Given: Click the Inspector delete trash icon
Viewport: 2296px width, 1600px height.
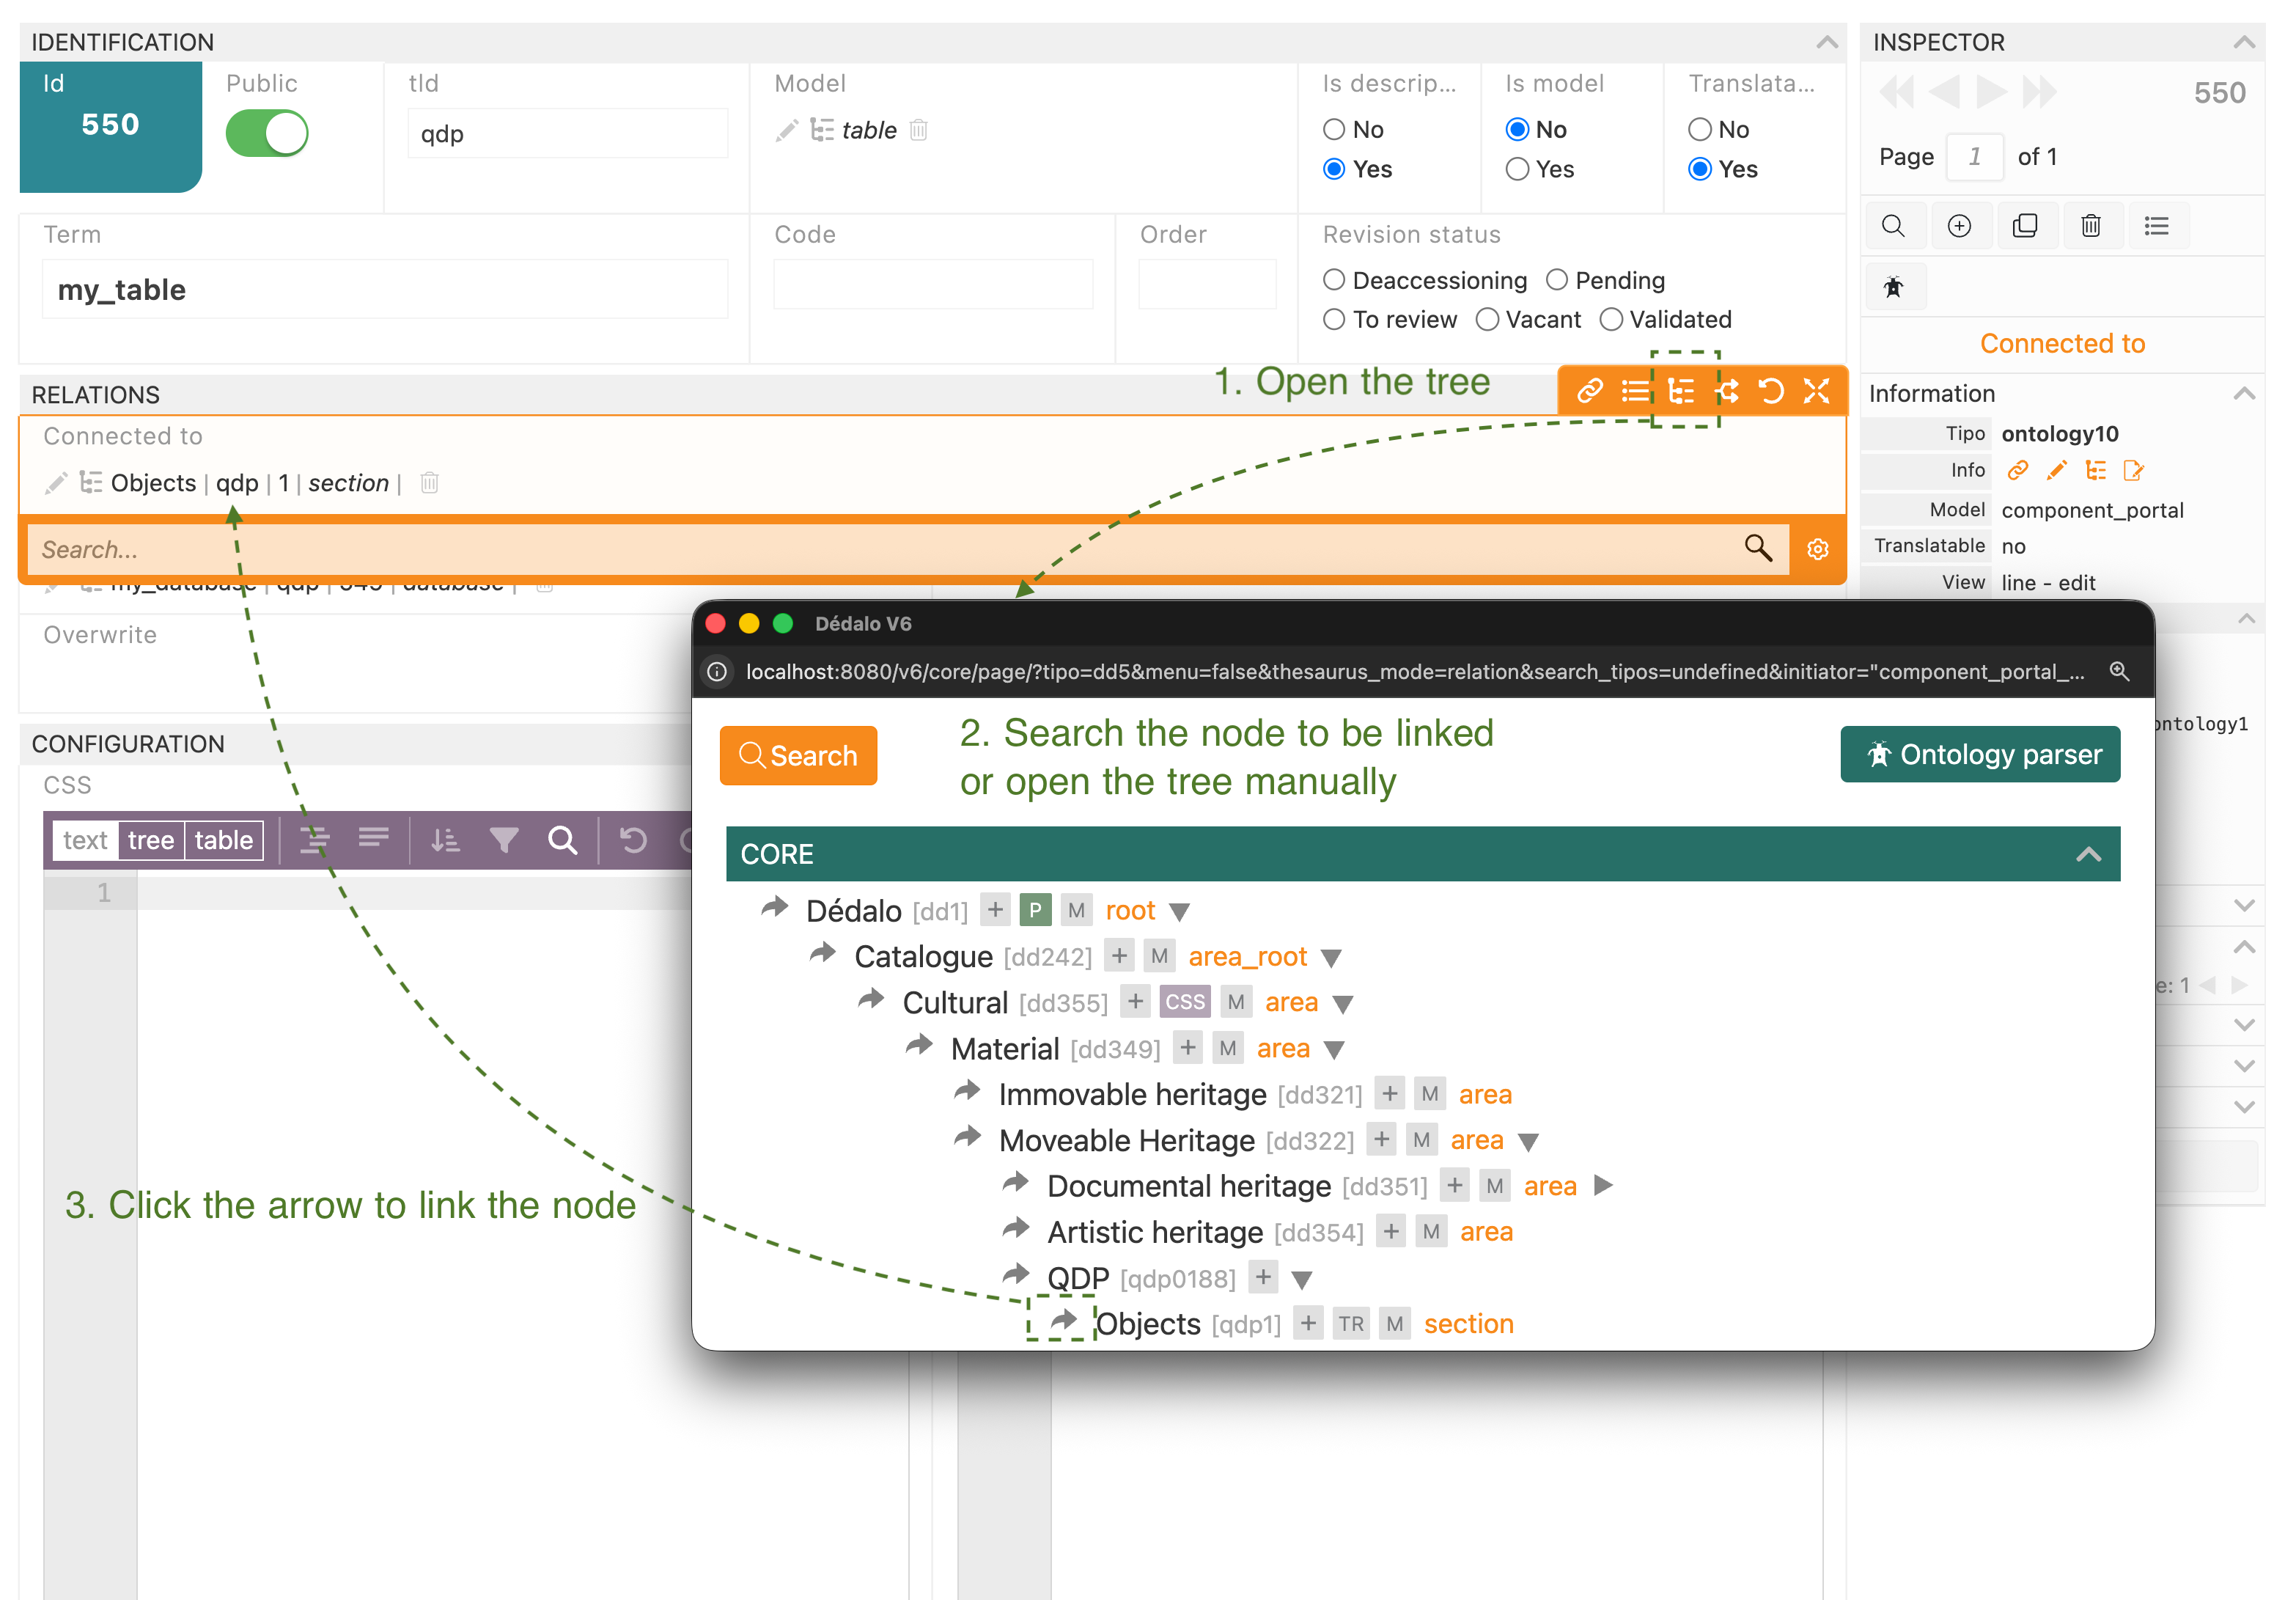Looking at the screenshot, I should point(2091,226).
